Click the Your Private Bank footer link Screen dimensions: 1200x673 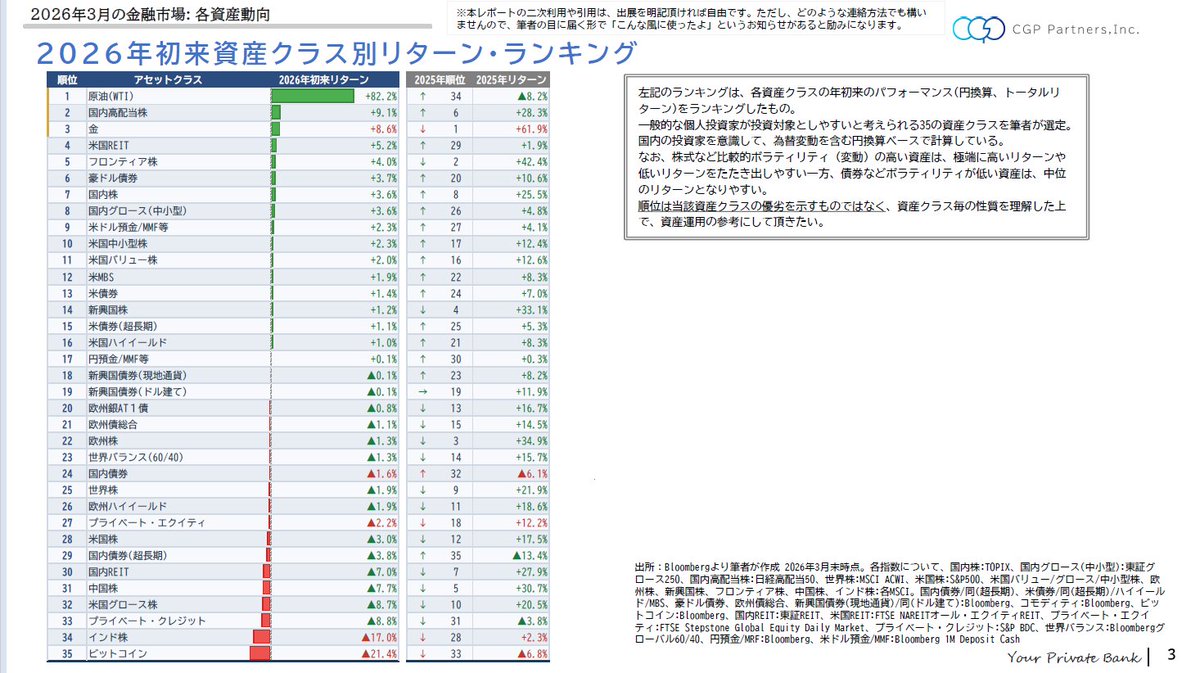pos(1075,657)
